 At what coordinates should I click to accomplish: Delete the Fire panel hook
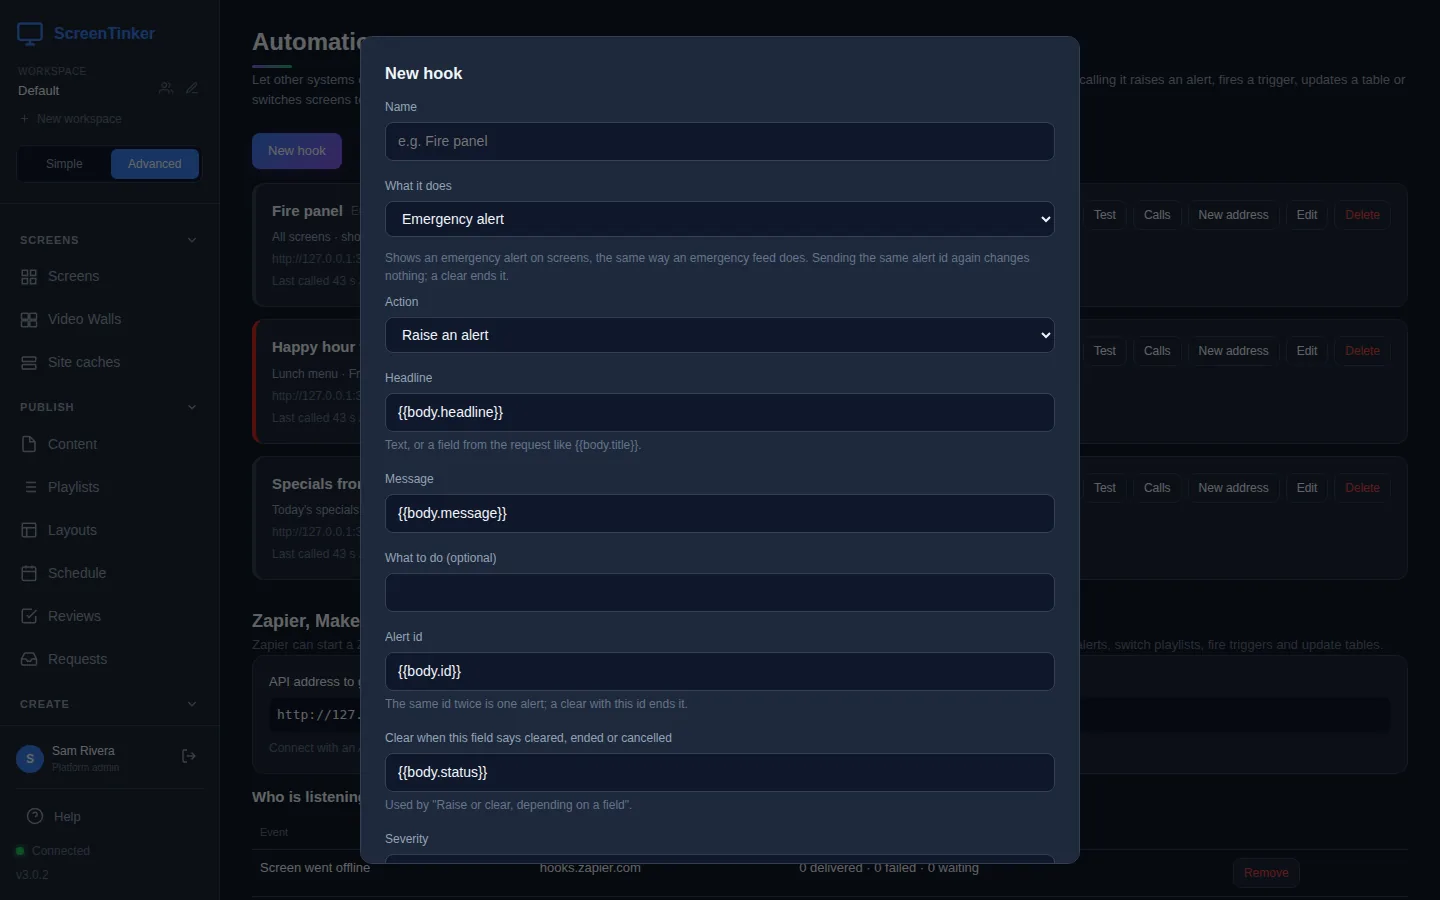coord(1362,215)
